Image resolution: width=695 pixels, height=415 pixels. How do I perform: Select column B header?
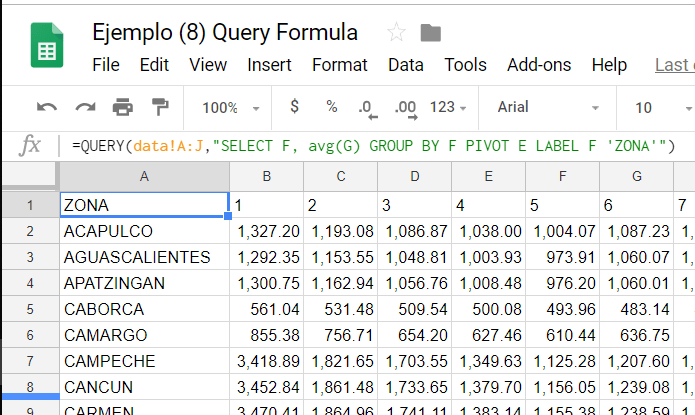[x=266, y=176]
